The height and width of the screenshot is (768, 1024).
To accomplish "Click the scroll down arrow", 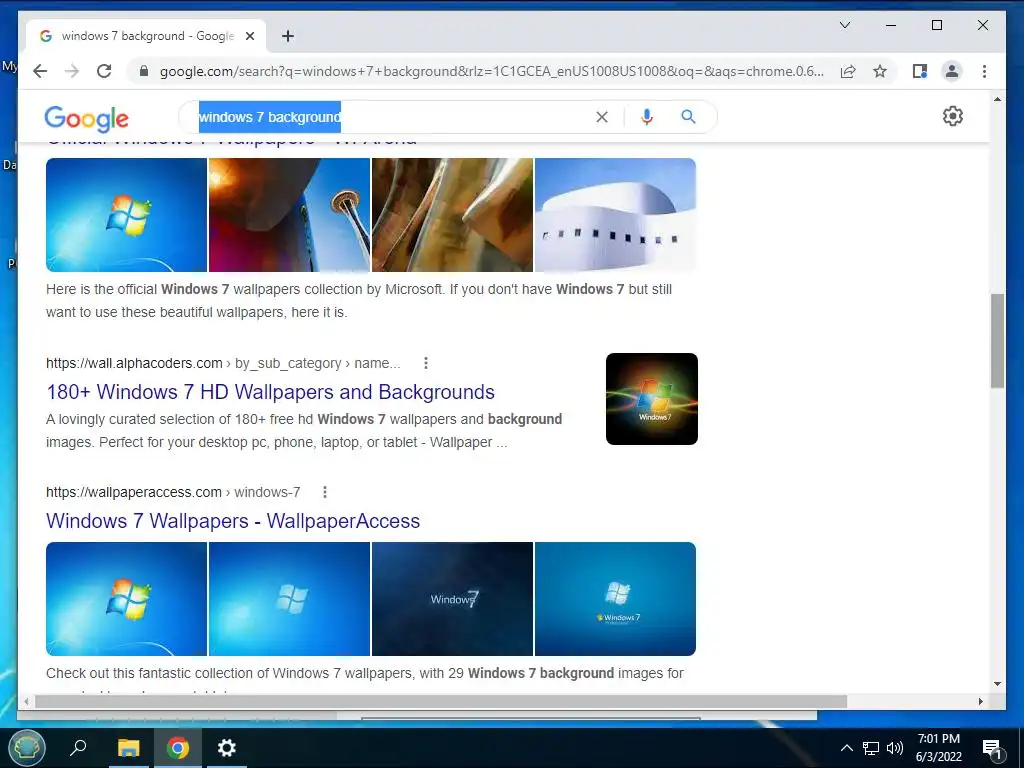I will point(997,684).
